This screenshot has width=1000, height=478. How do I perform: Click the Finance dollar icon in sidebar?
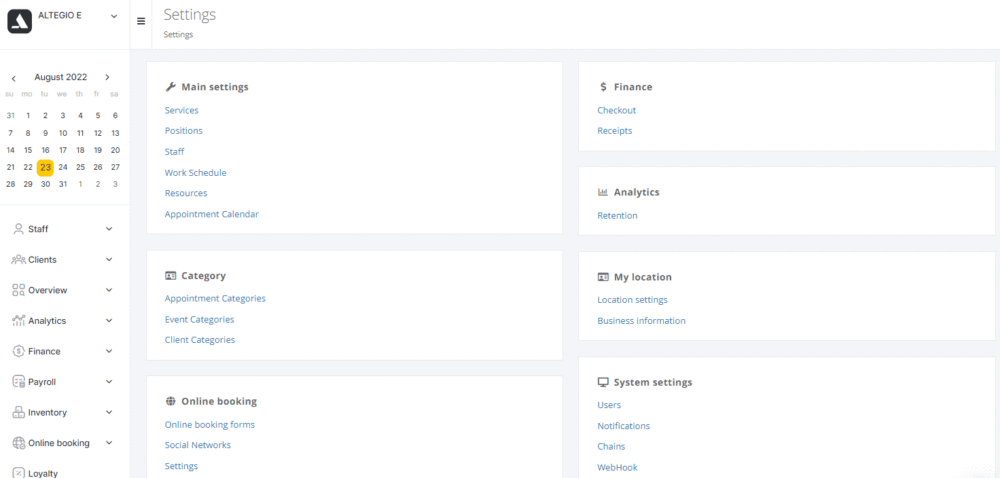point(18,351)
